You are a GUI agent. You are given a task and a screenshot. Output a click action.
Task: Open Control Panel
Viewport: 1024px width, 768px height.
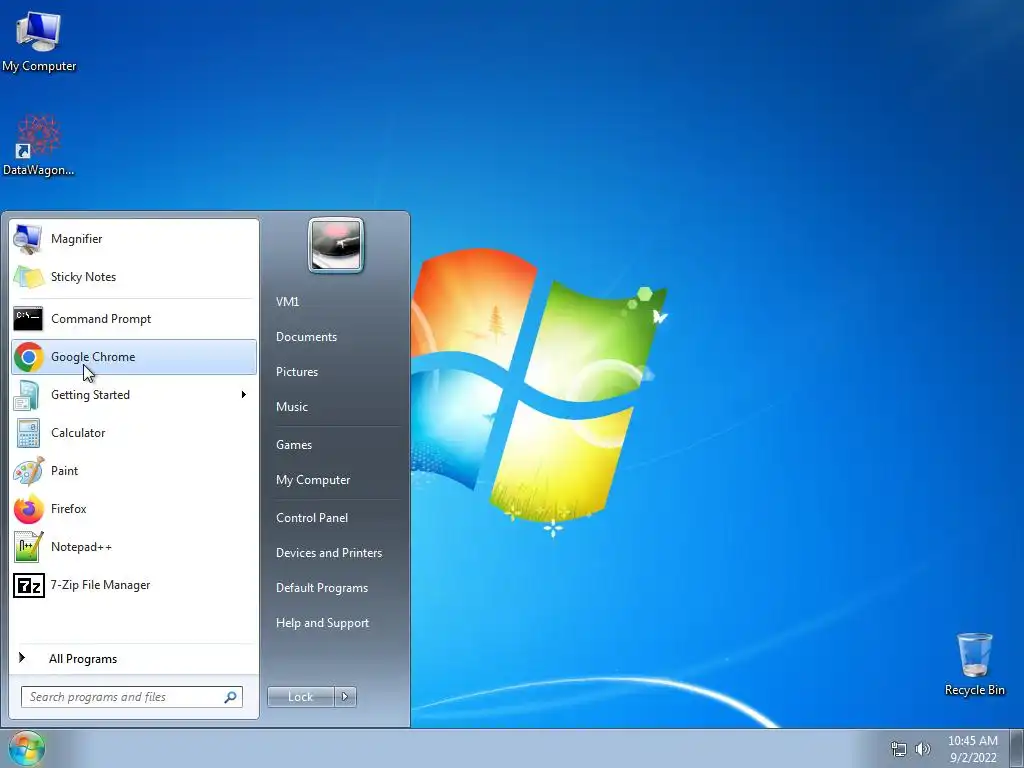[x=312, y=518]
